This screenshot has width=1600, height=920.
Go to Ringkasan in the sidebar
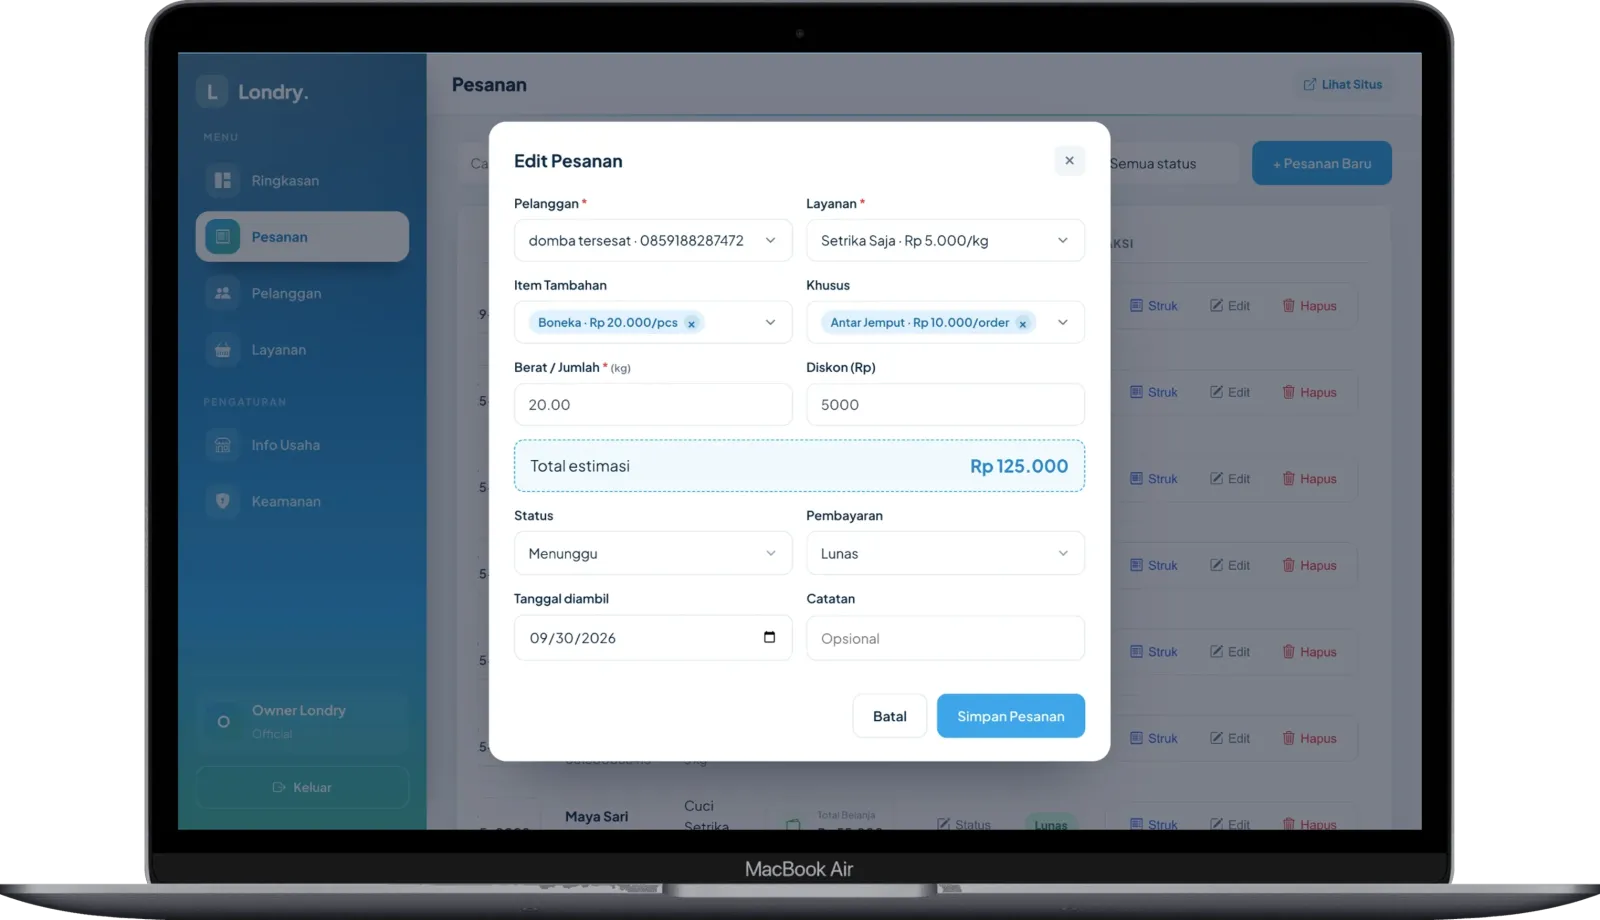pos(302,180)
